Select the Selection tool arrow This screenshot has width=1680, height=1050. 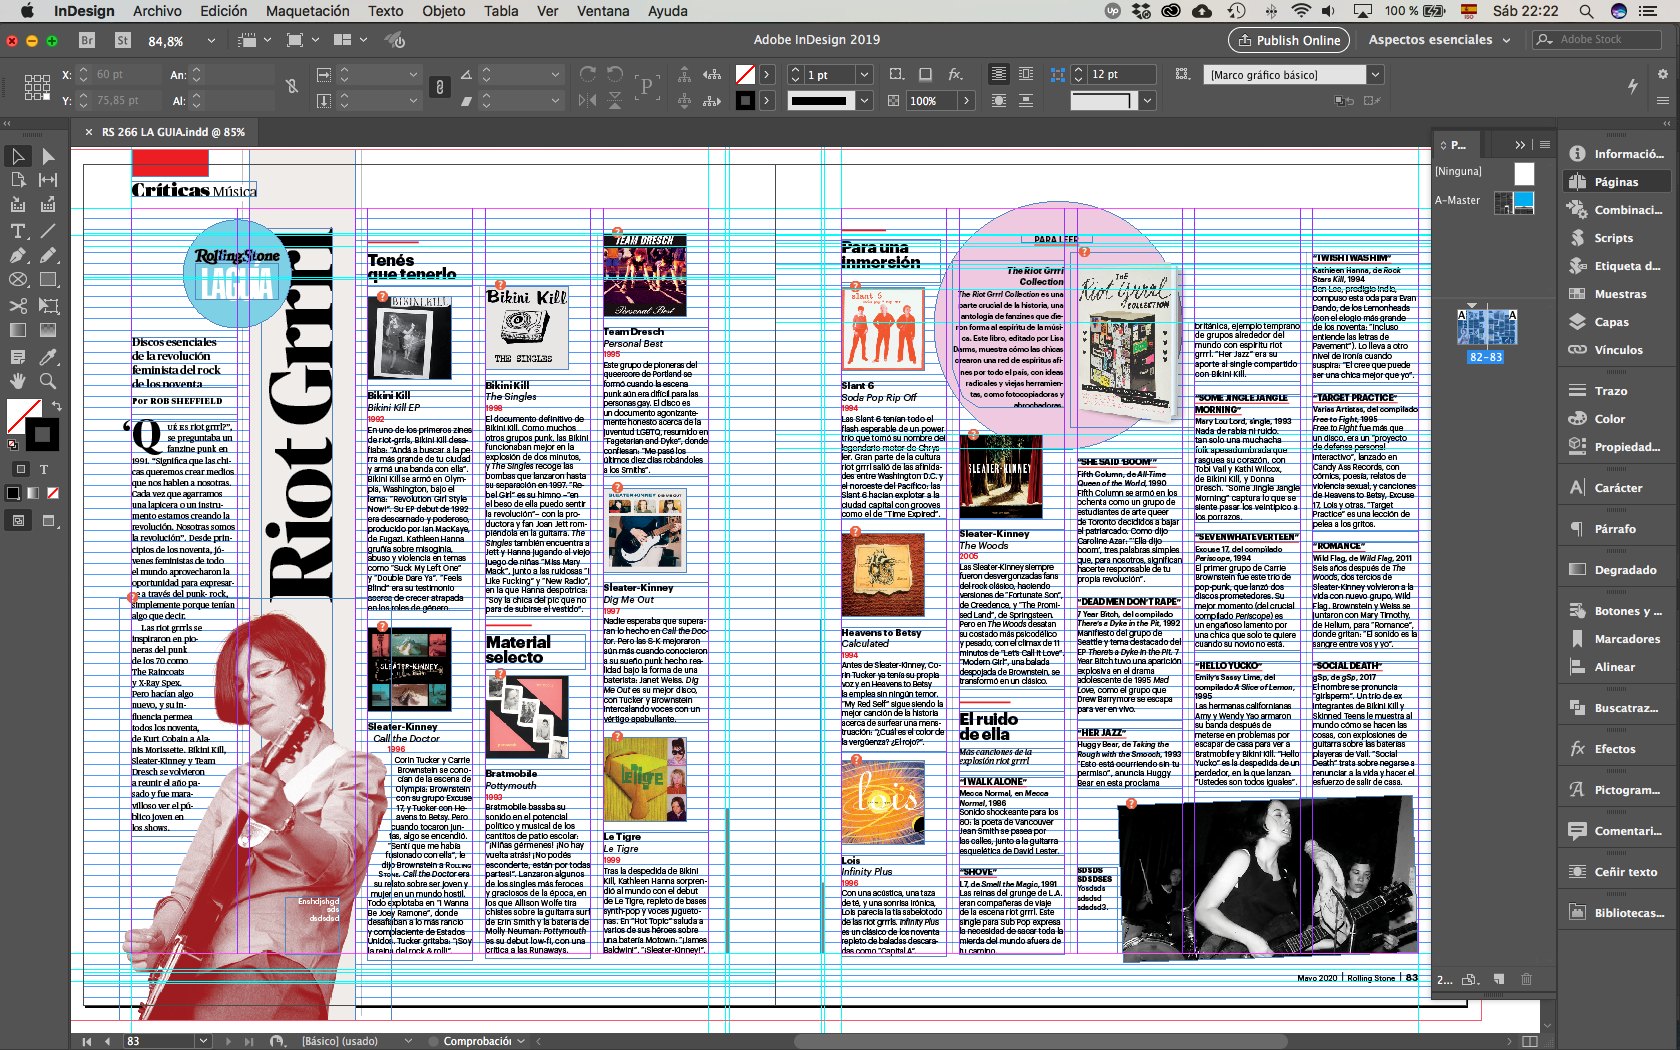pyautogui.click(x=18, y=156)
